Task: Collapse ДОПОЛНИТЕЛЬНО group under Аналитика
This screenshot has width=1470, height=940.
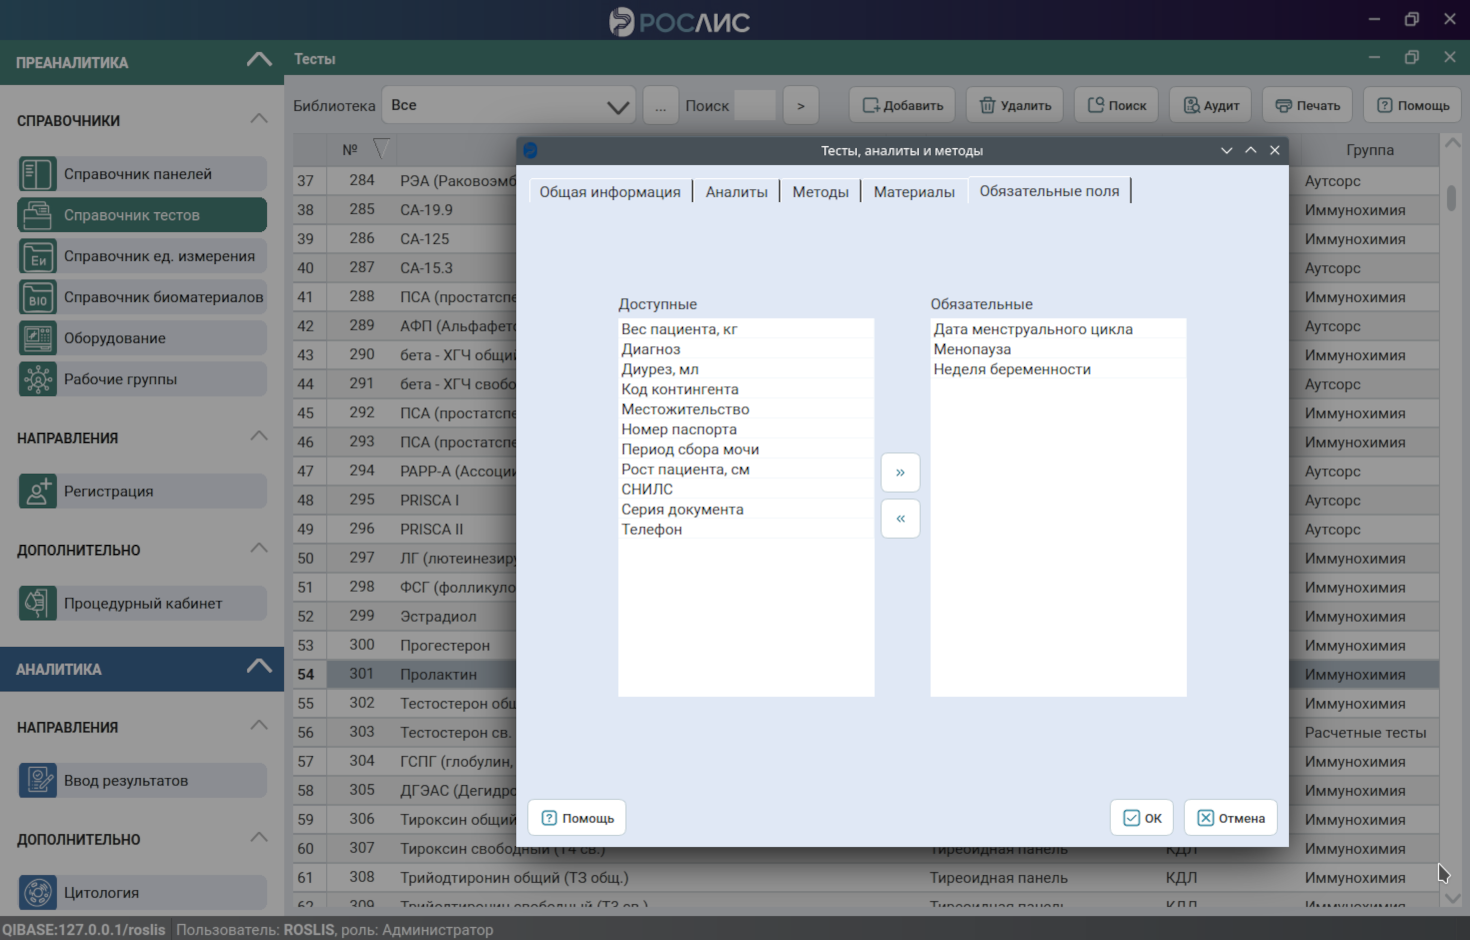Action: point(259,837)
